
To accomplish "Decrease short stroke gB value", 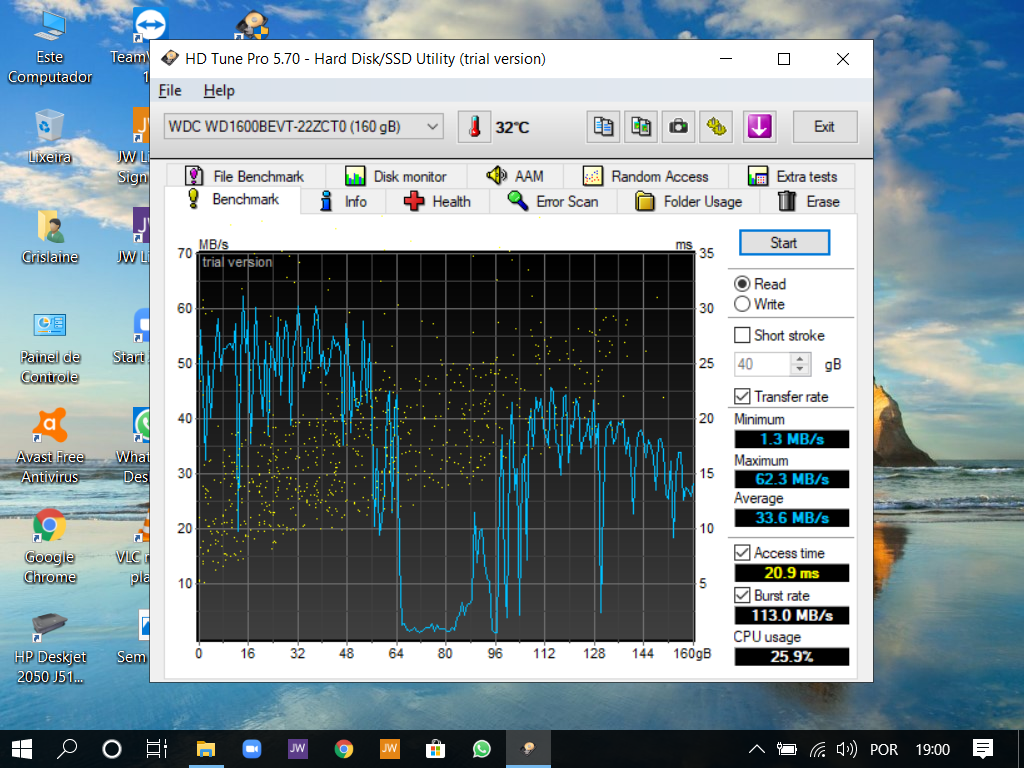I will point(800,370).
